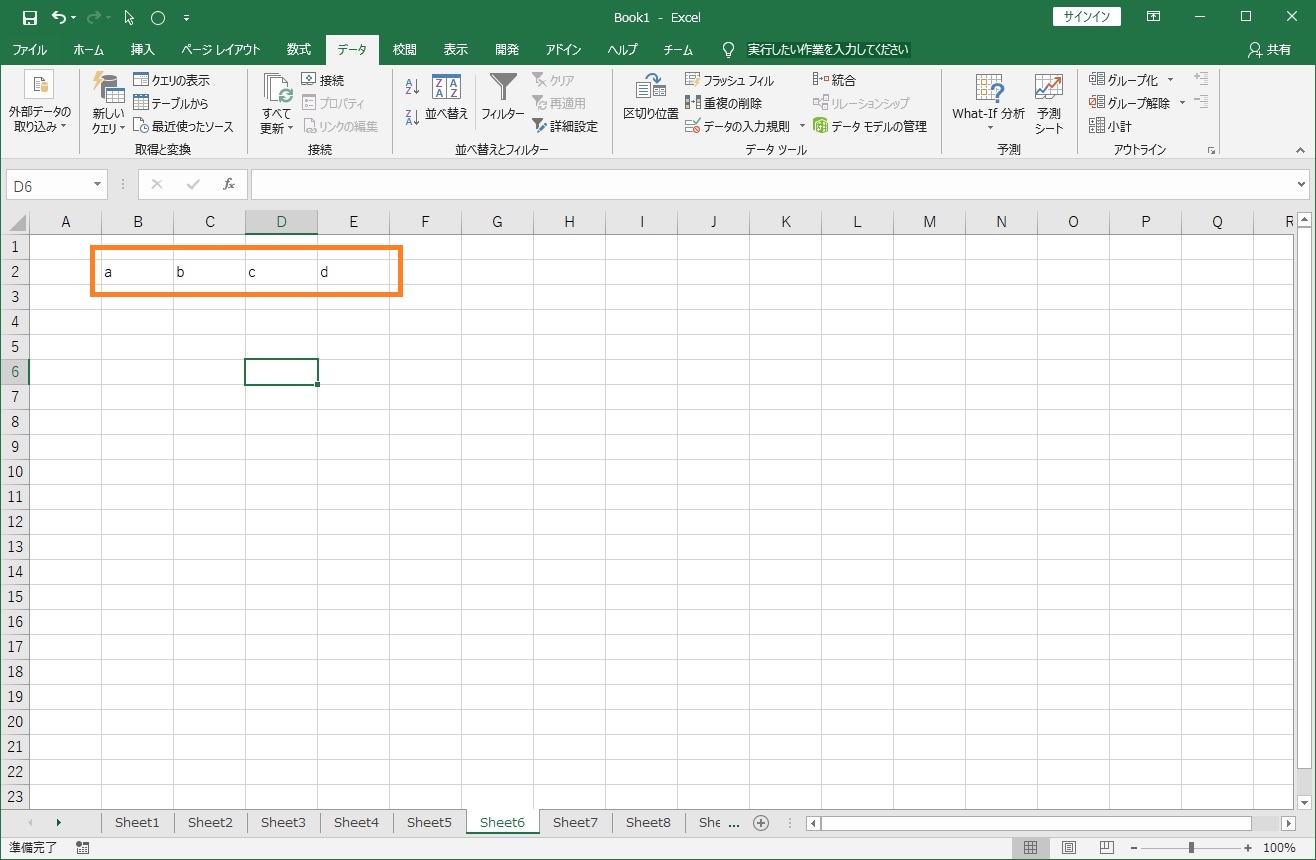Screen dimensions: 1316x860
Task: Click the ribbon display options icon
Action: point(1154,17)
